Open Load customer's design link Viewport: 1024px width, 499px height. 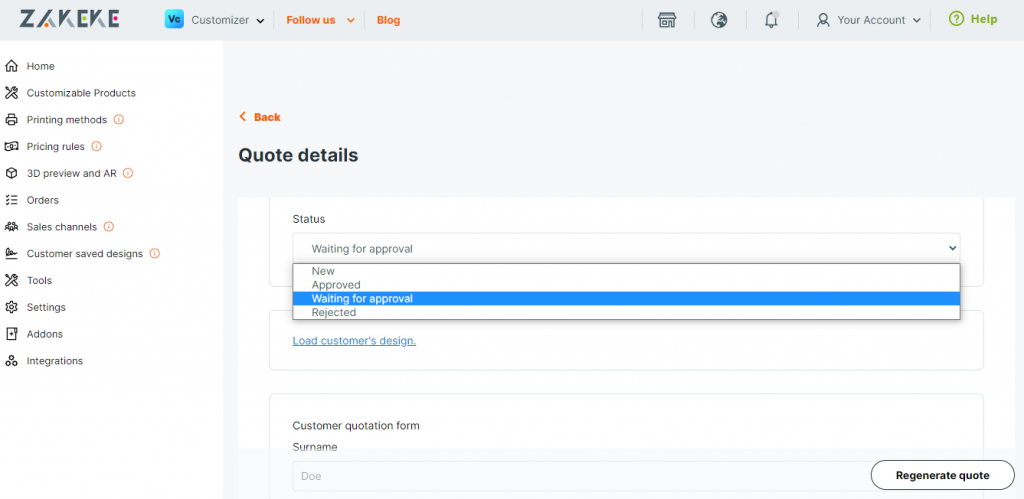tap(354, 340)
